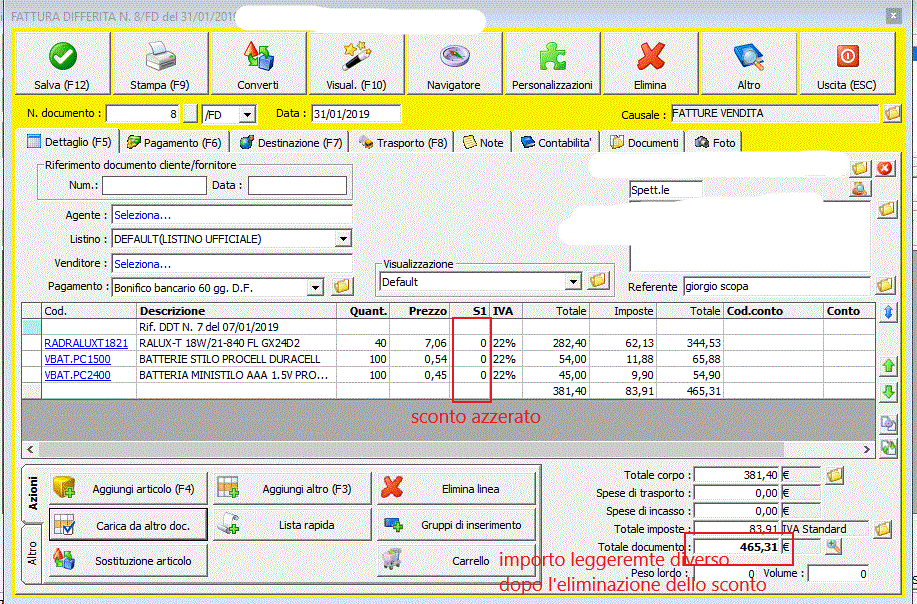917x604 pixels.
Task: Click folder icon next to Referente field
Action: pyautogui.click(x=885, y=285)
